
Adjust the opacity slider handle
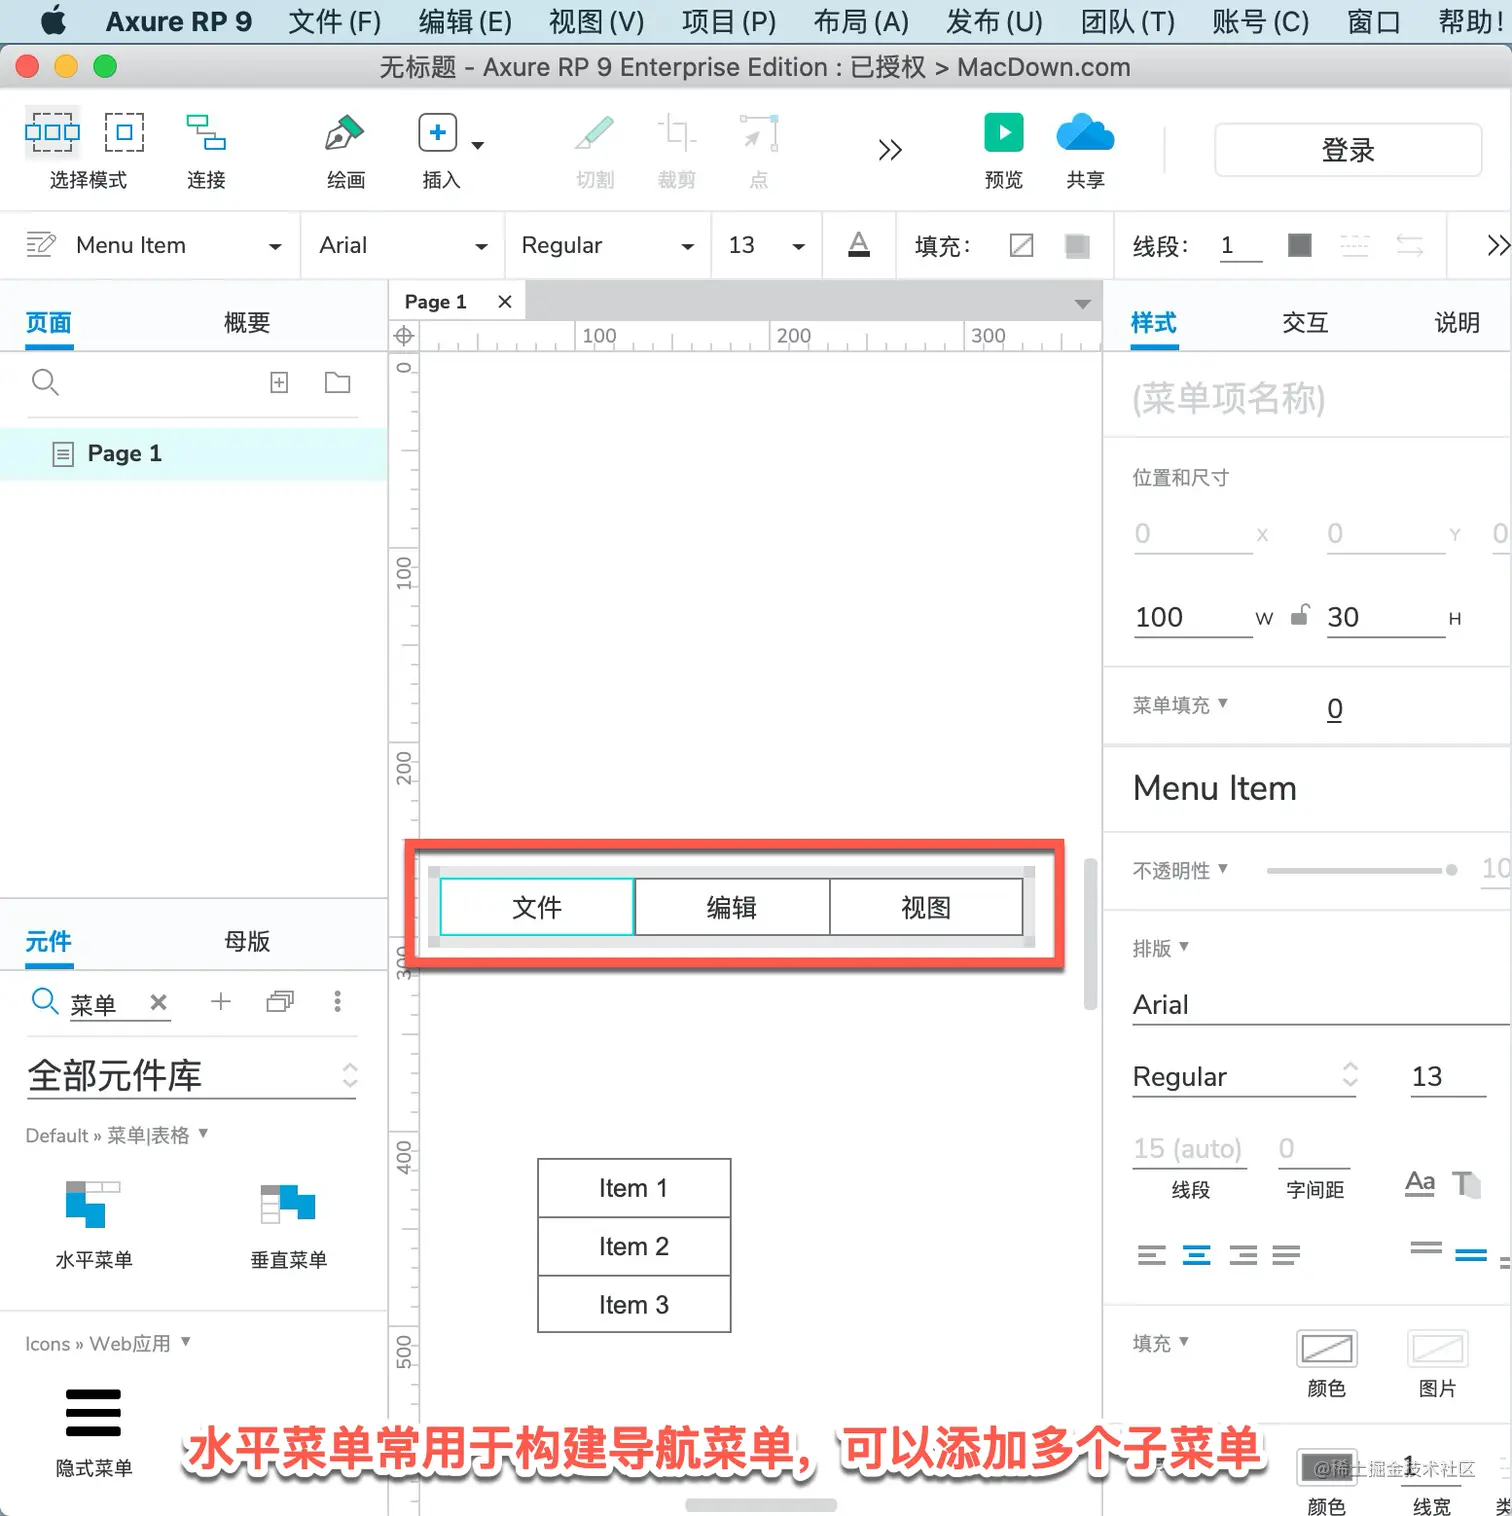(1451, 870)
